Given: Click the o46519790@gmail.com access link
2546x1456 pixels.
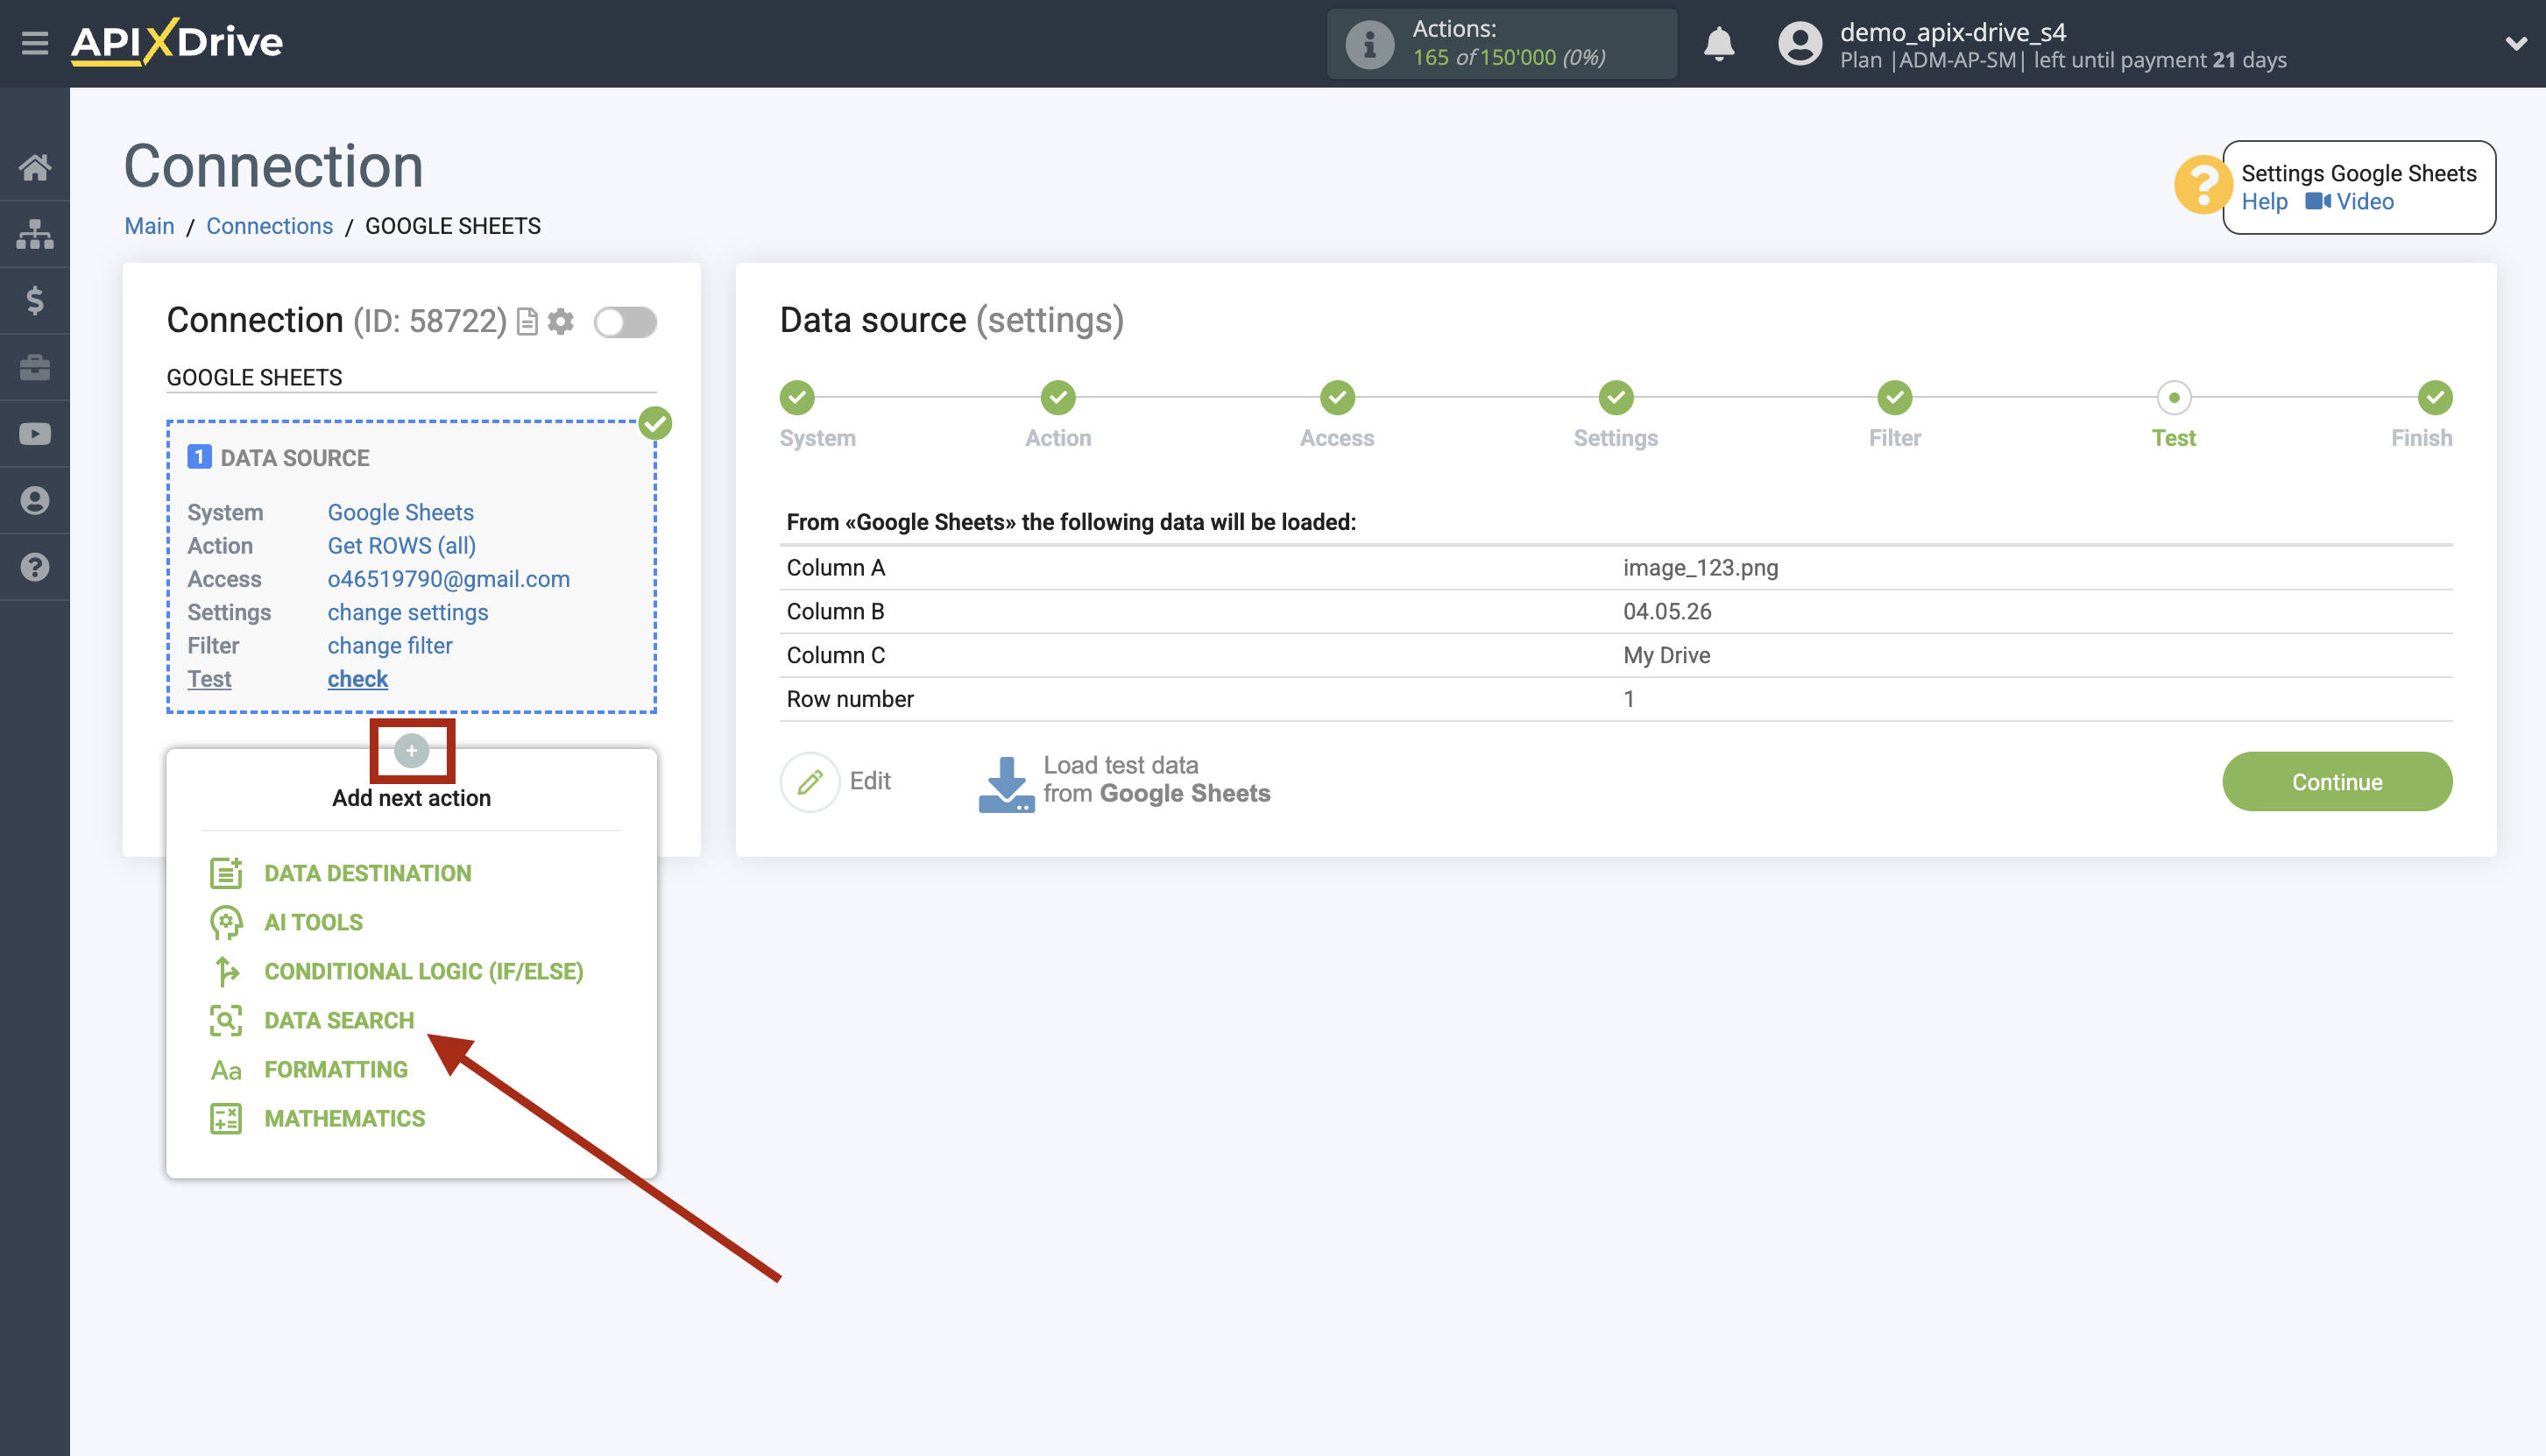Looking at the screenshot, I should tap(448, 579).
